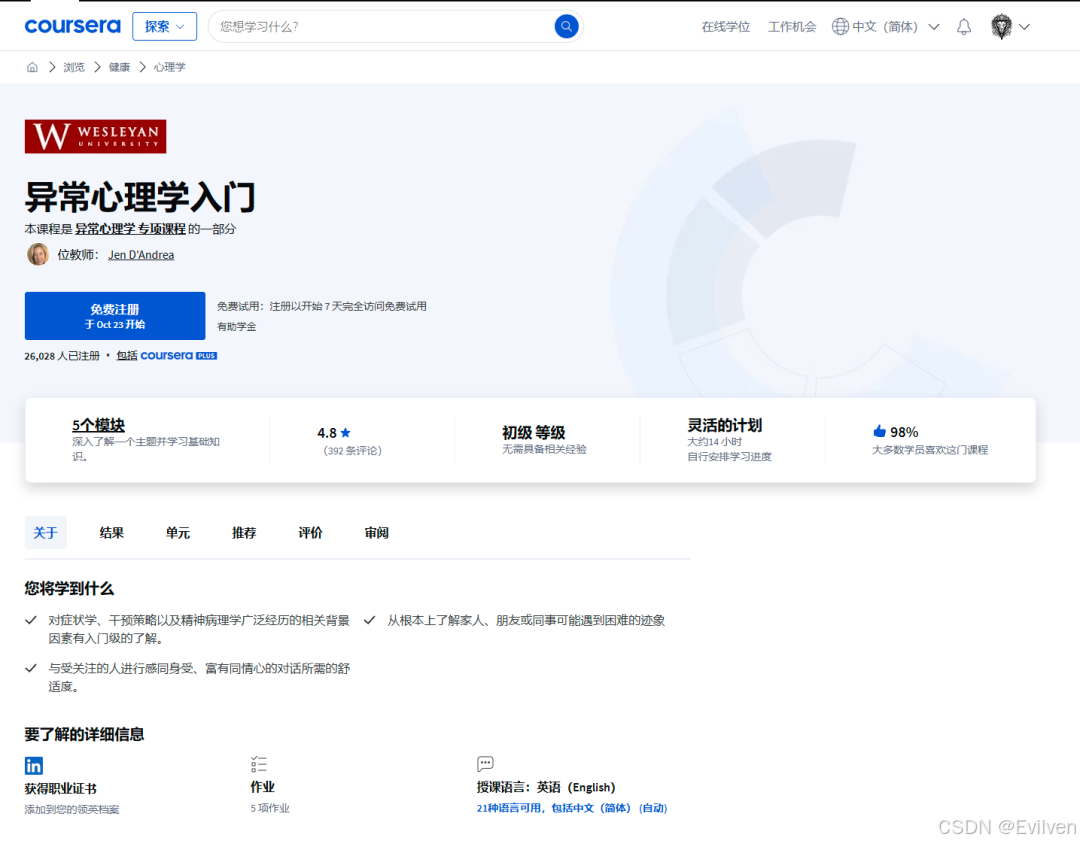Click instructor Jen D'Andrea's photo
The width and height of the screenshot is (1080, 844).
38,254
